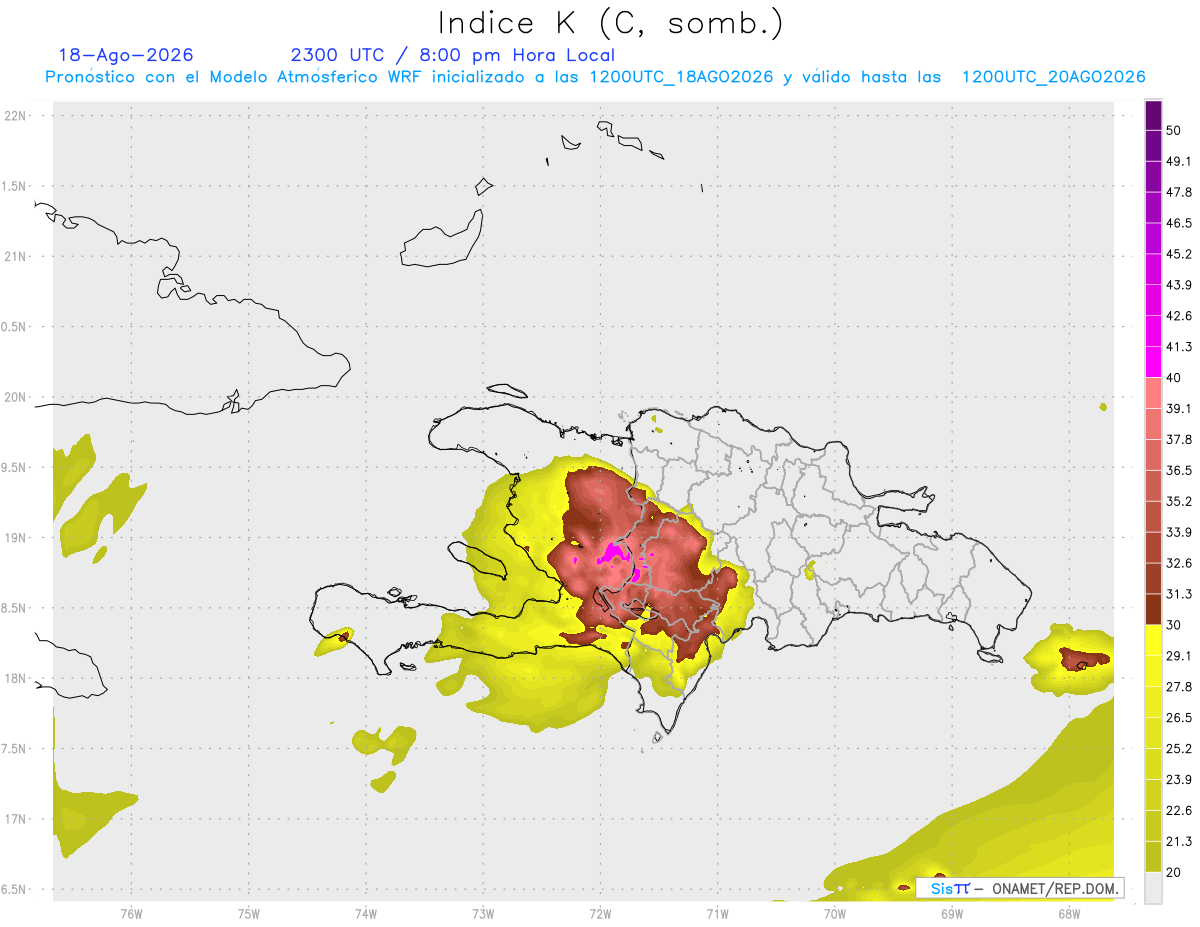Click the colorbar value "49.1"
Screen dimensions: 1200x927
point(1179,162)
